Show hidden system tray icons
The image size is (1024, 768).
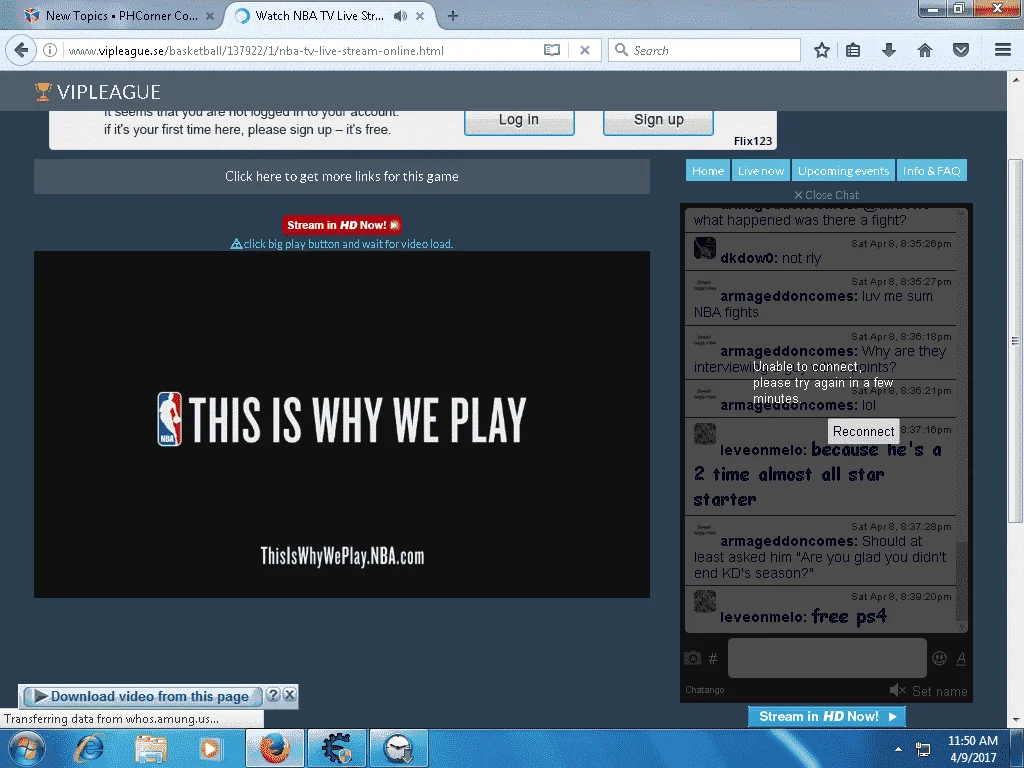click(x=899, y=749)
